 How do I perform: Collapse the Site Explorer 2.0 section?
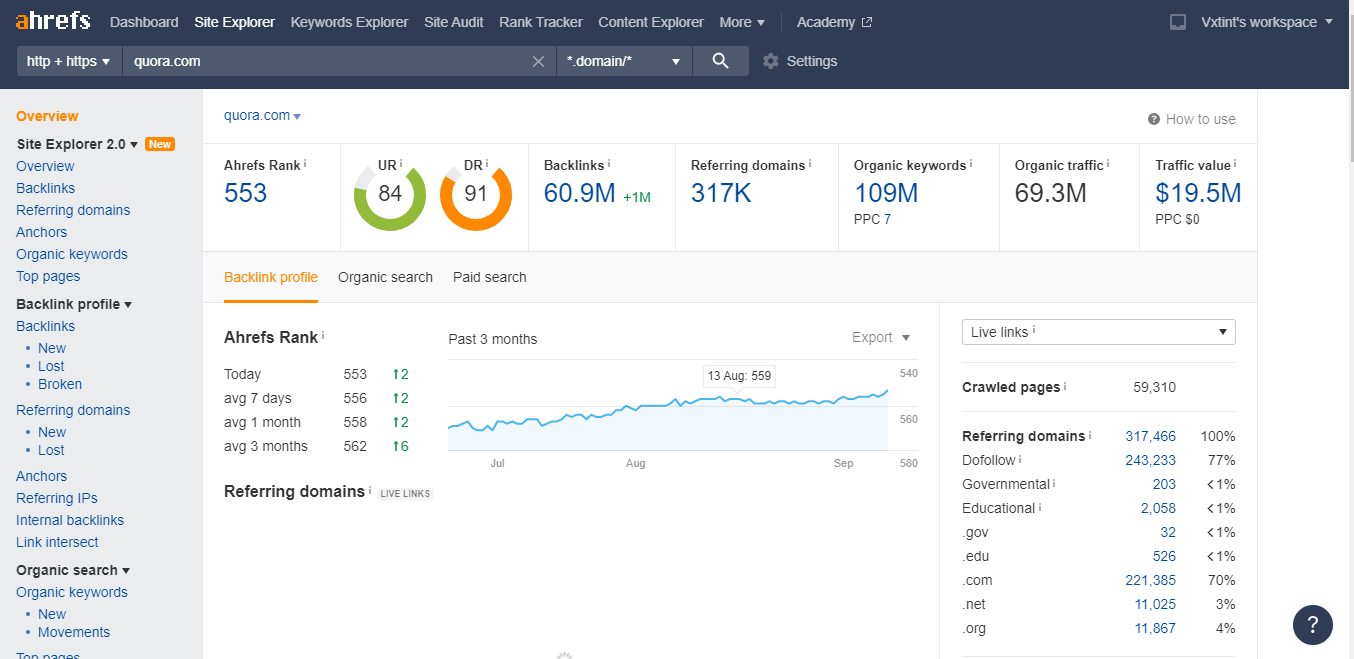pyautogui.click(x=77, y=144)
